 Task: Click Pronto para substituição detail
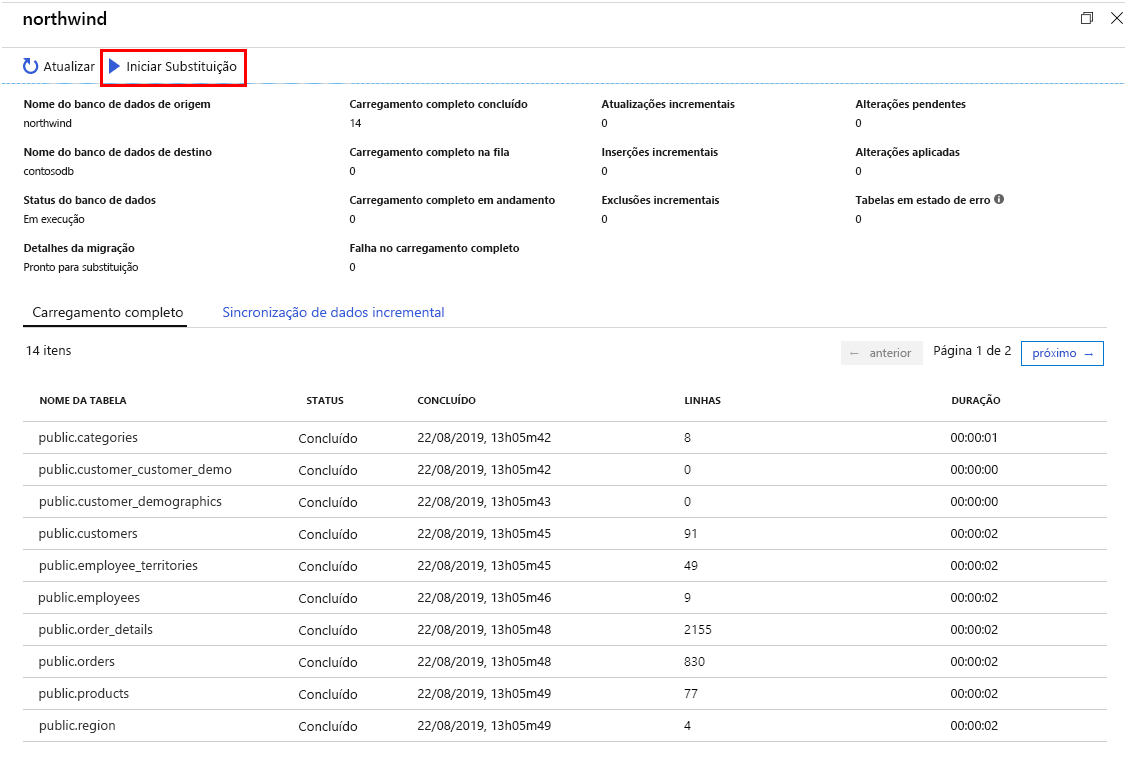click(80, 267)
